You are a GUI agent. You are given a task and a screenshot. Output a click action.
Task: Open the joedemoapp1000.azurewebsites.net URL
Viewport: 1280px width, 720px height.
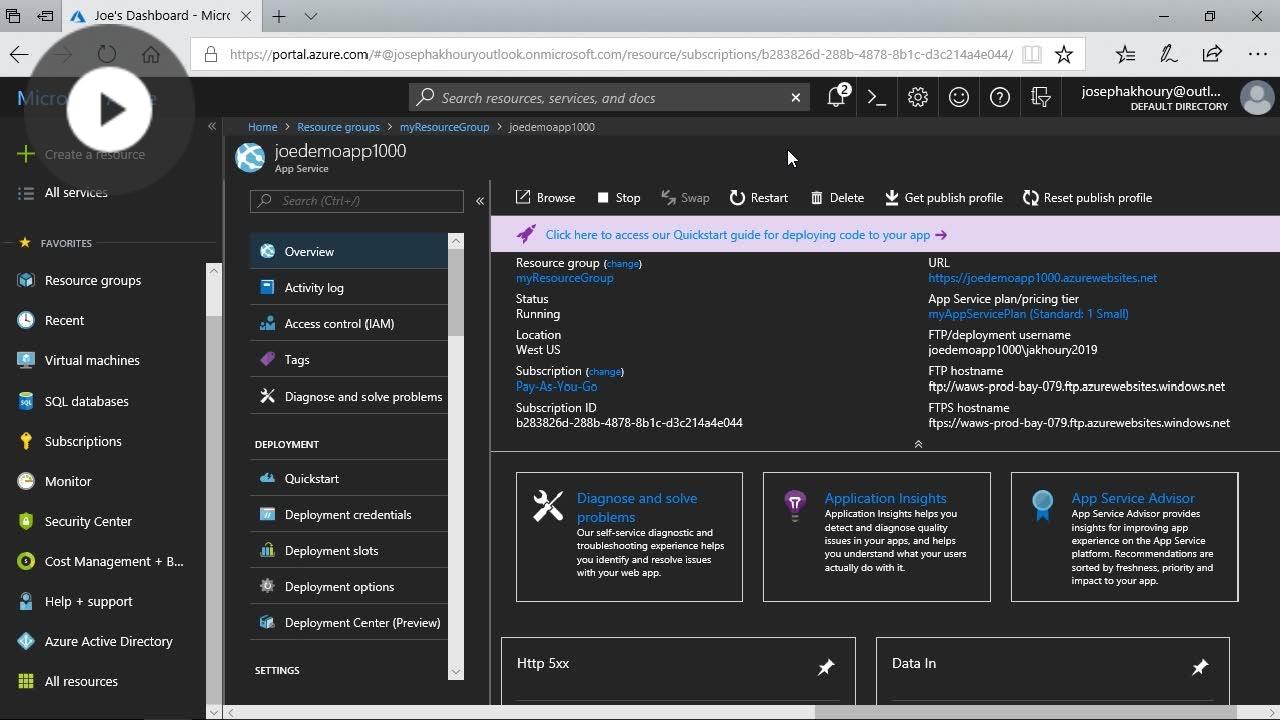point(1042,278)
